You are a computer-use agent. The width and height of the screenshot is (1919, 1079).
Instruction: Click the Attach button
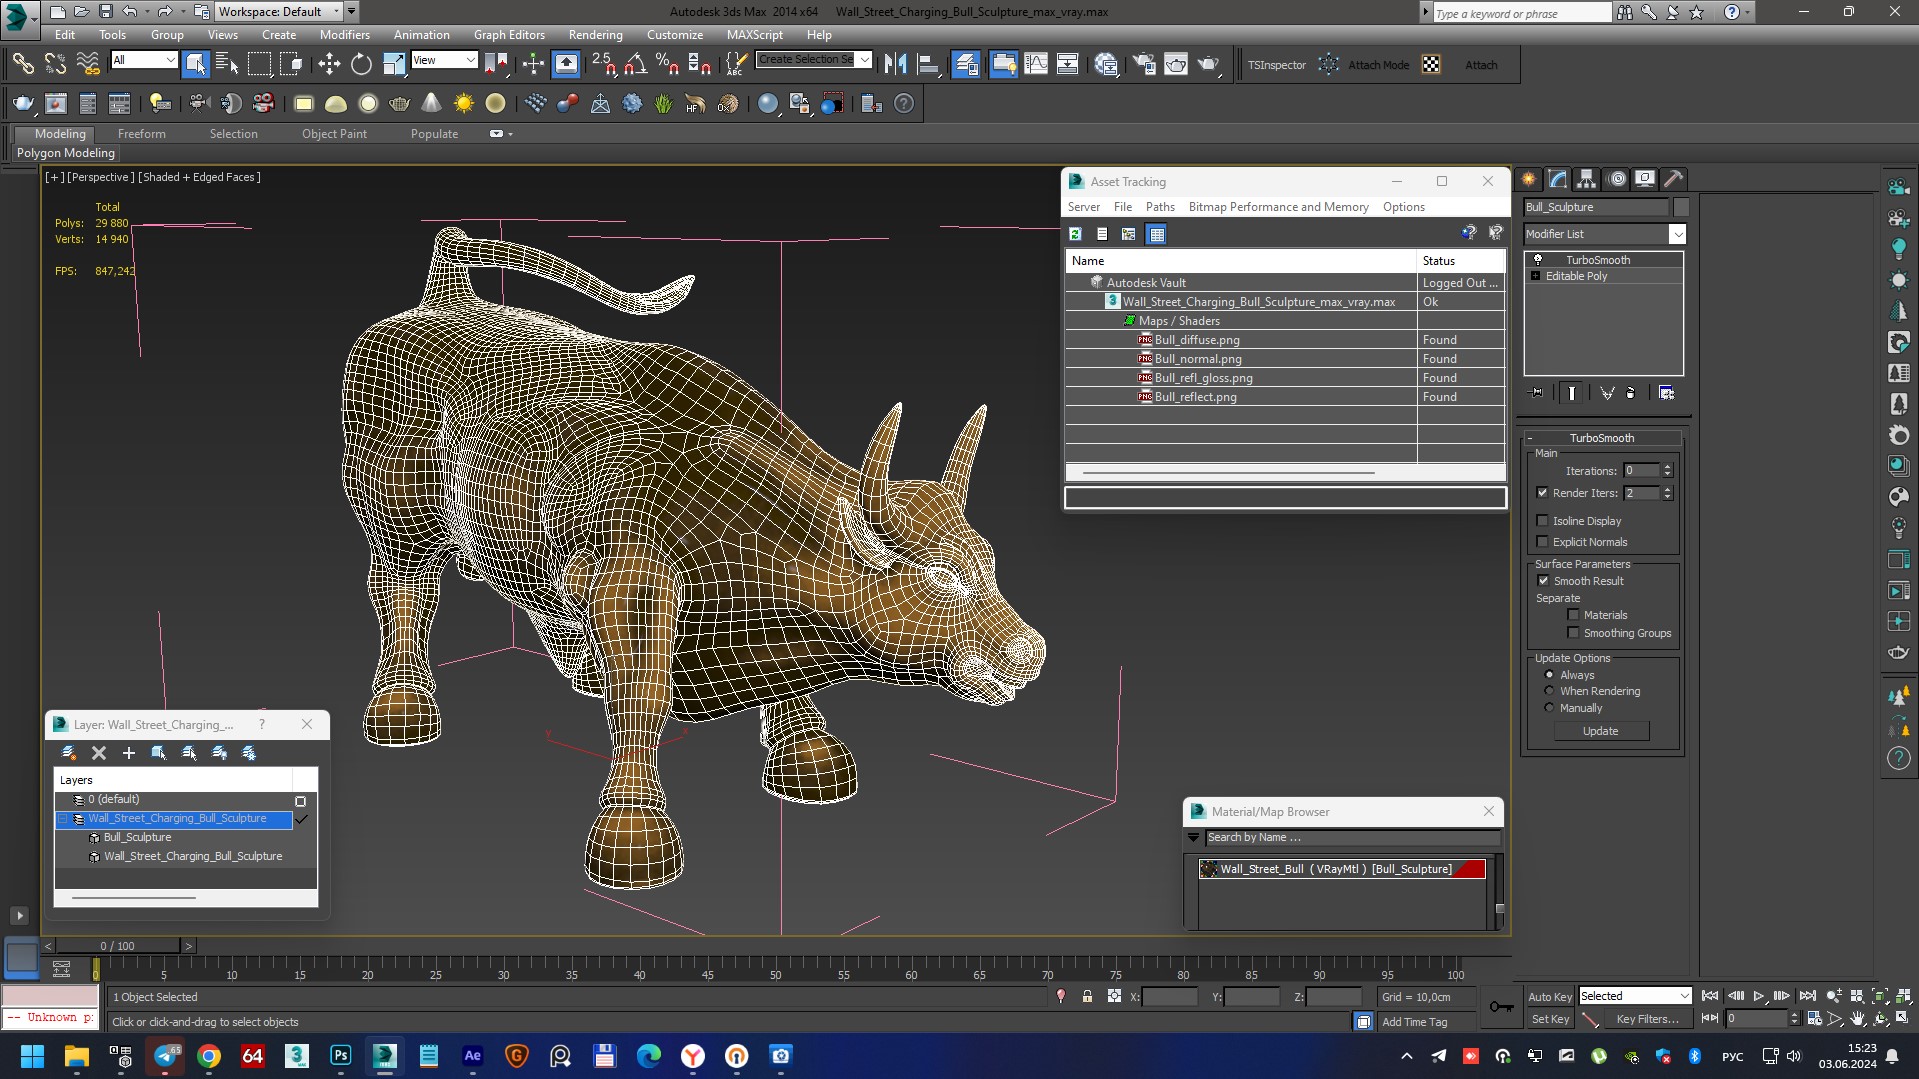[x=1481, y=65]
